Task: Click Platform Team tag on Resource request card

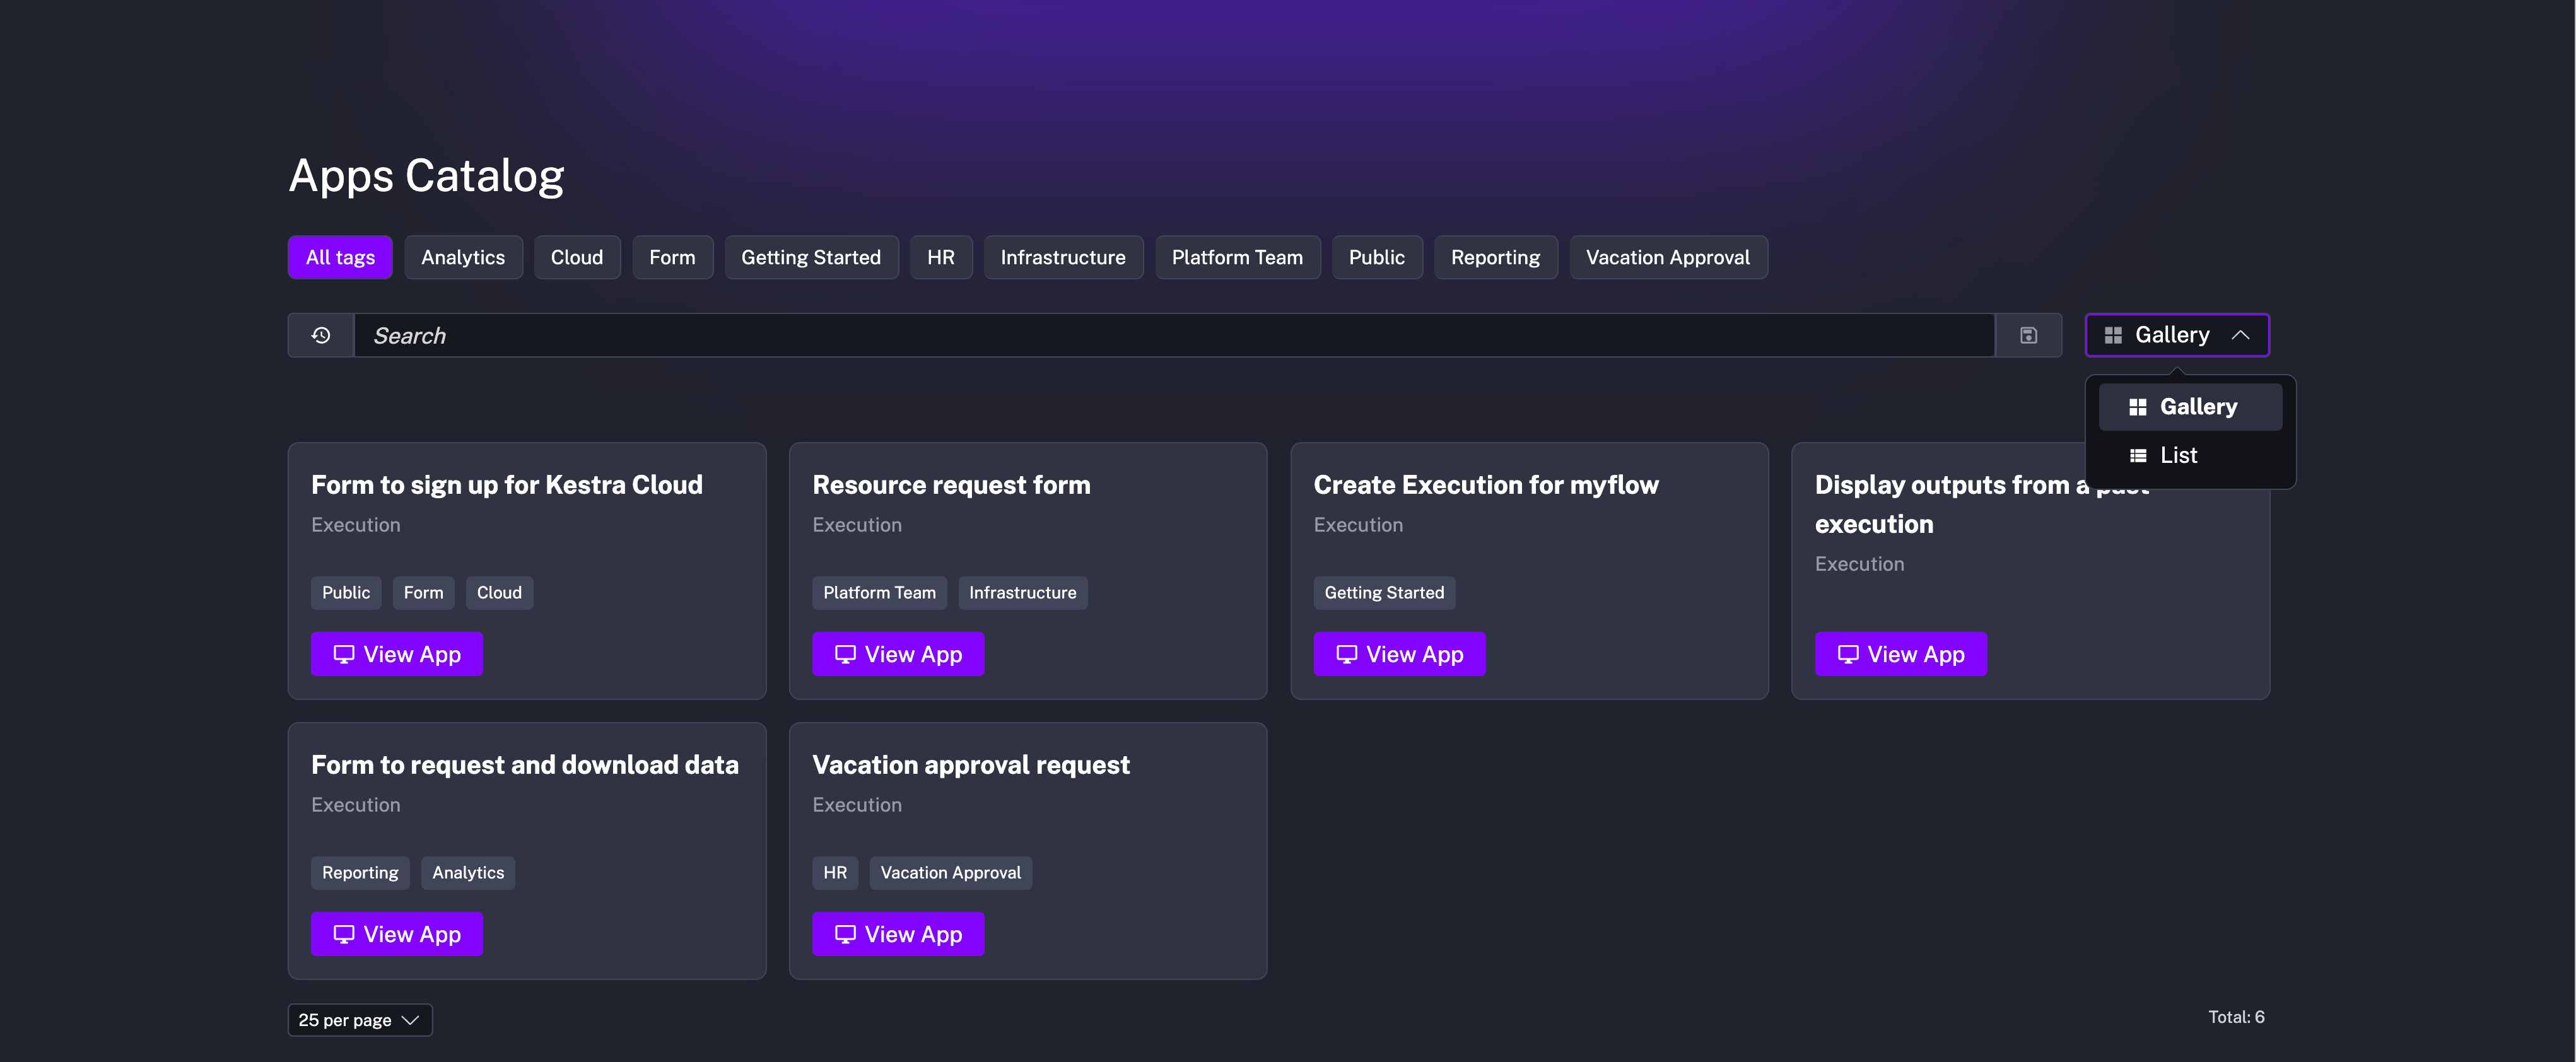Action: (879, 593)
